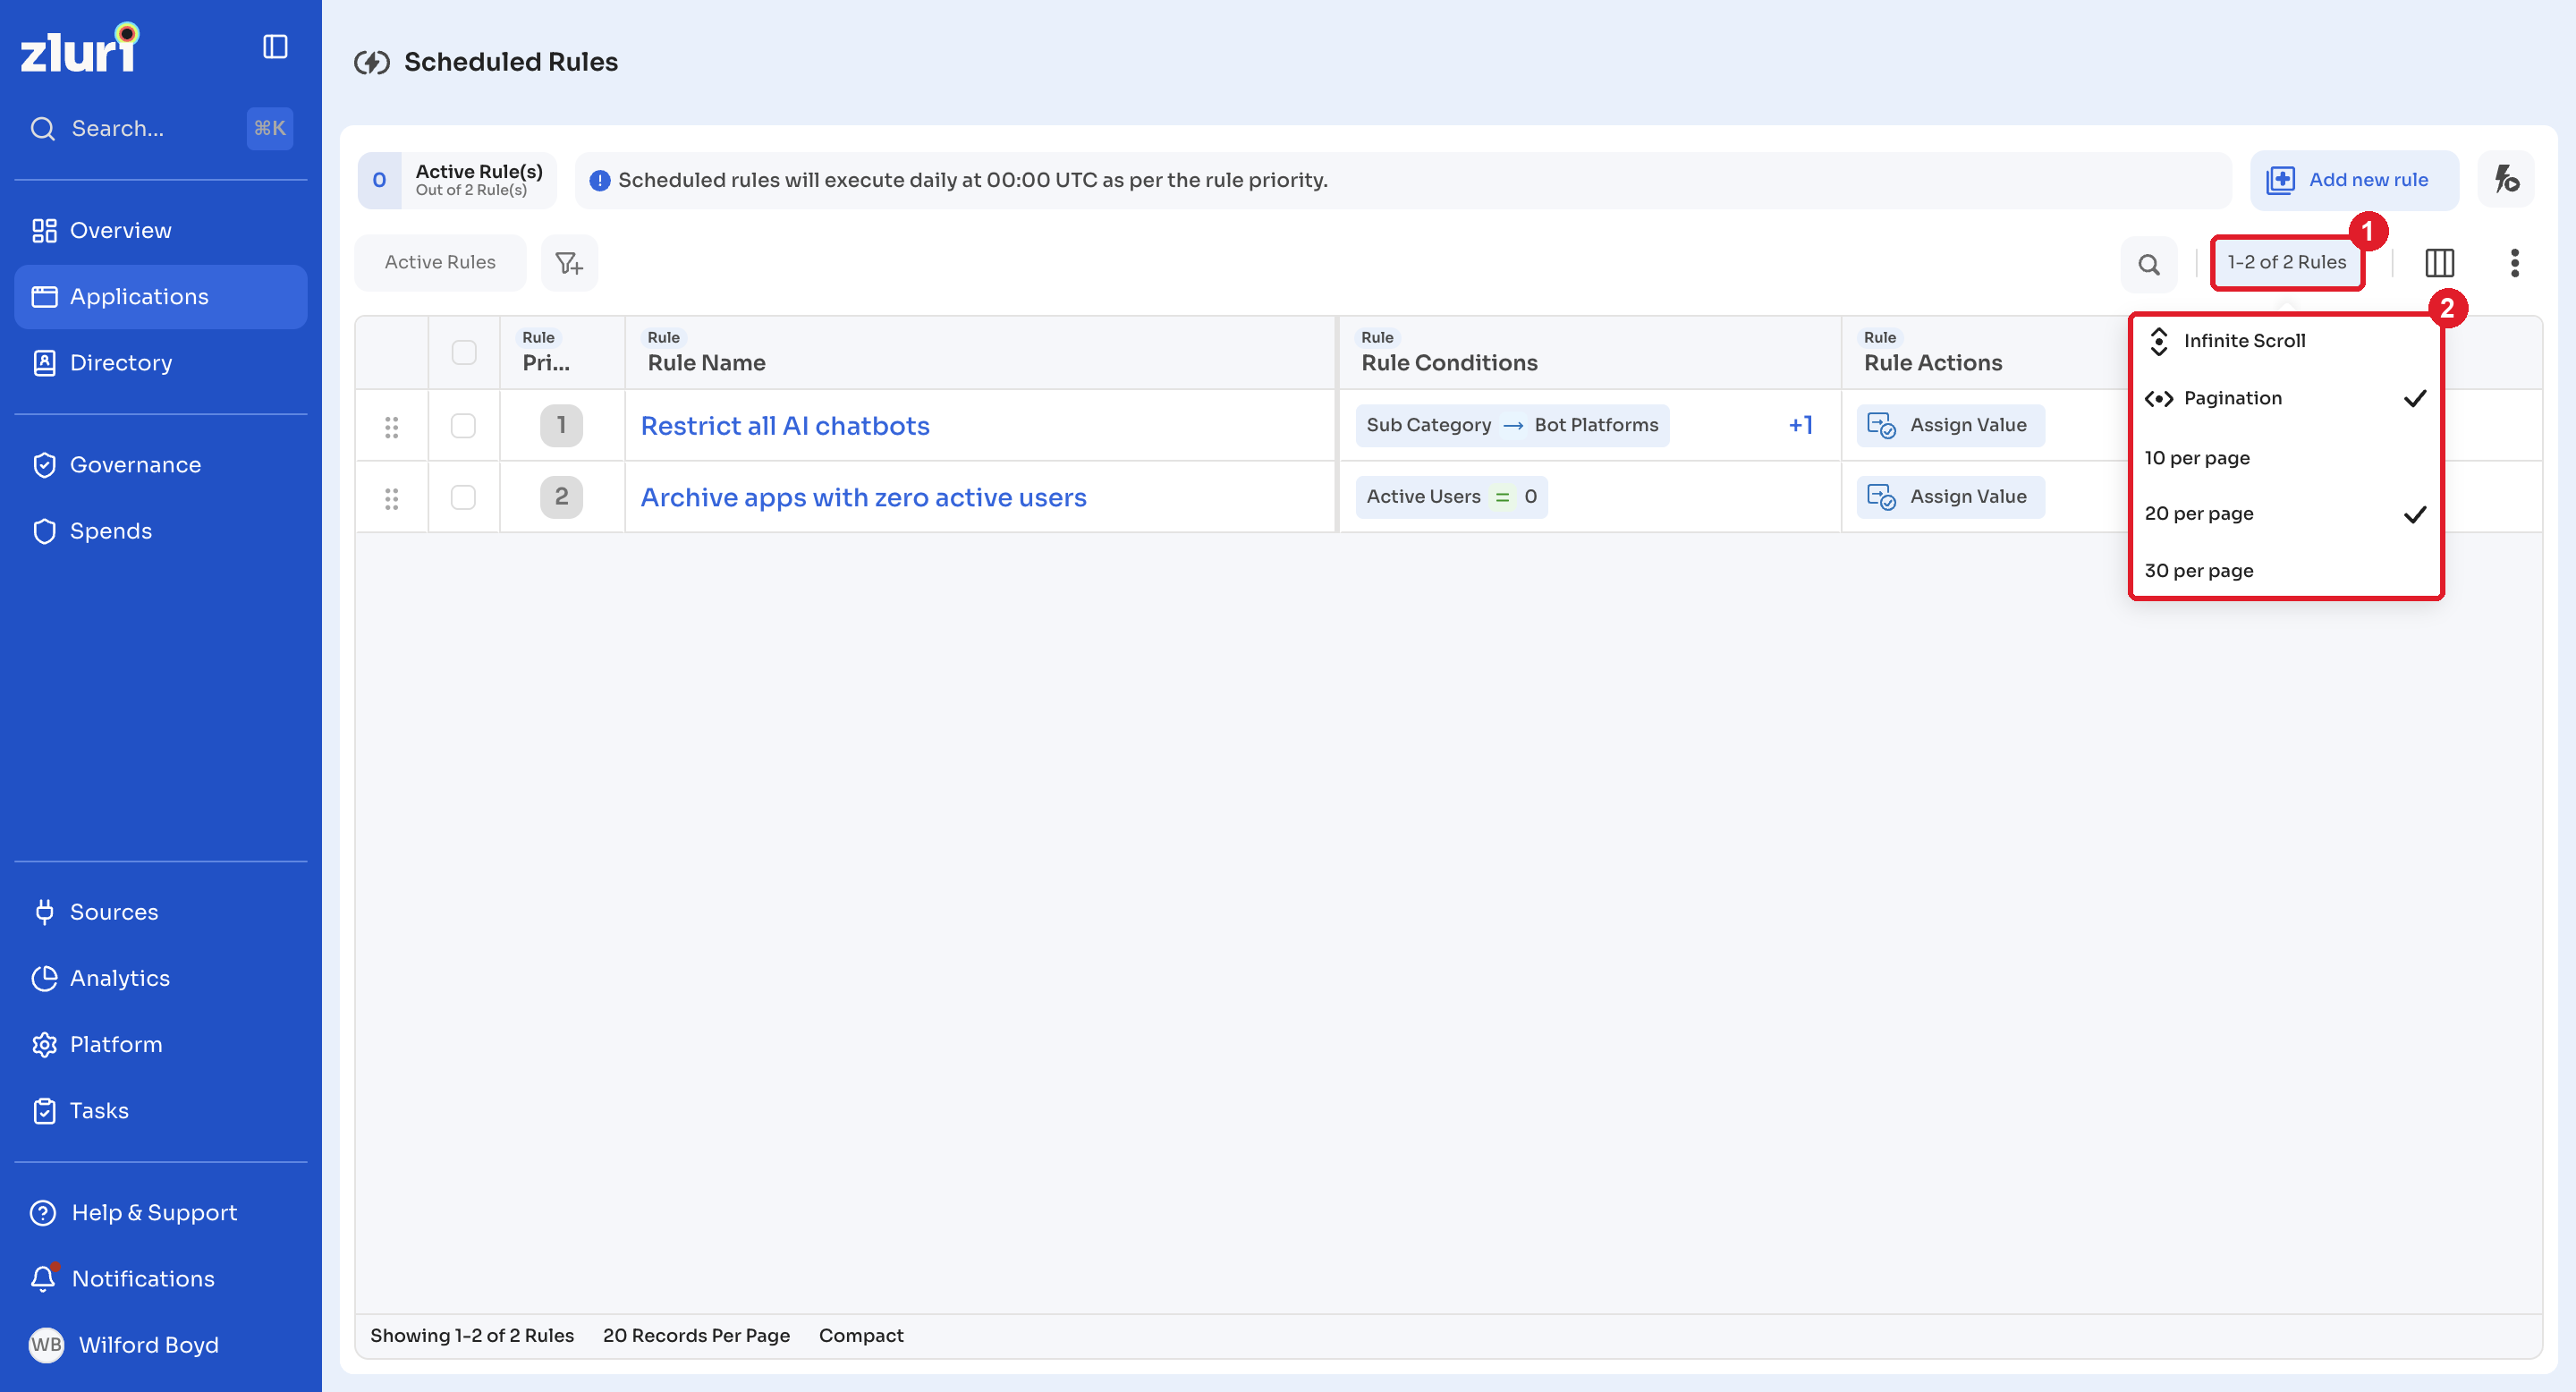Viewport: 2576px width, 1392px height.
Task: Select Pagination option
Action: (x=2286, y=399)
